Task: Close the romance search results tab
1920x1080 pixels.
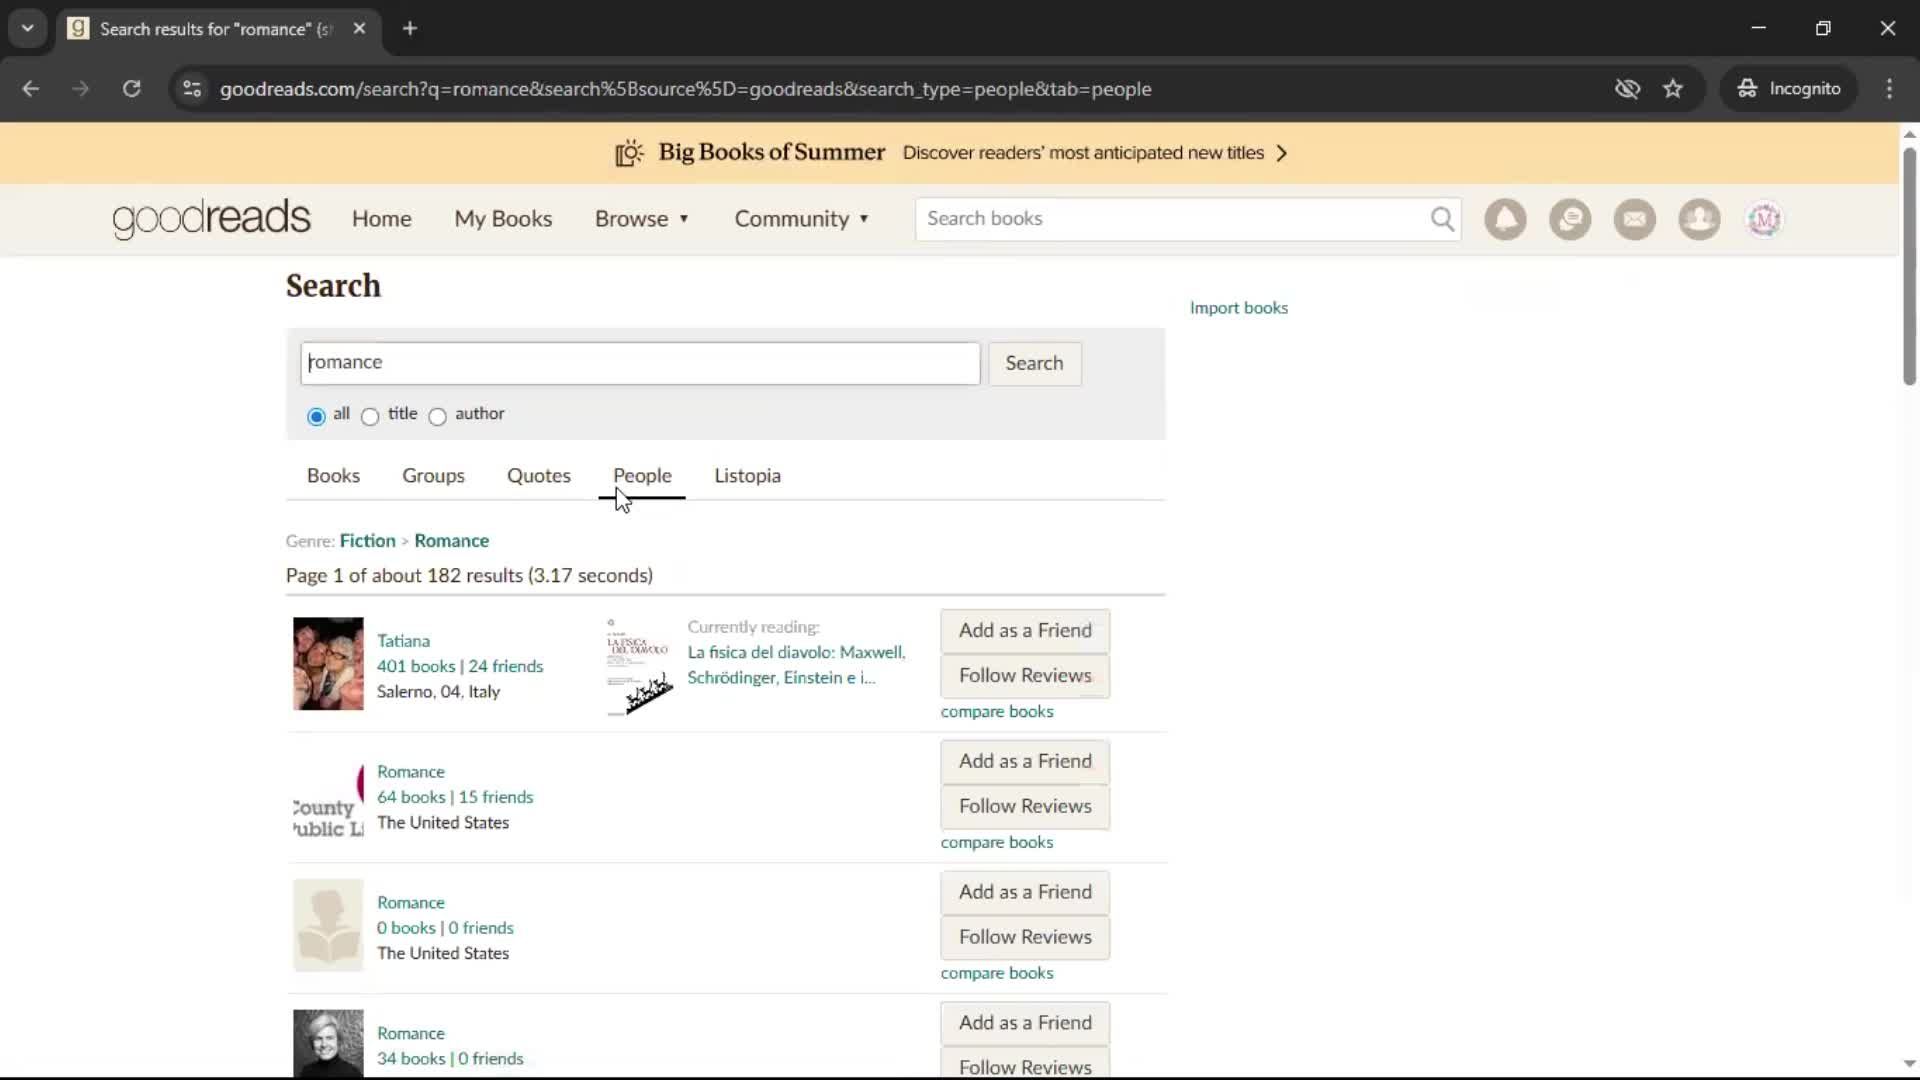Action: coord(359,29)
